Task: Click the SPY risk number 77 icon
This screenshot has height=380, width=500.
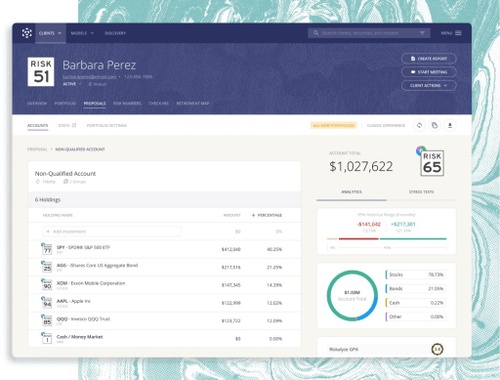Action: [47, 249]
